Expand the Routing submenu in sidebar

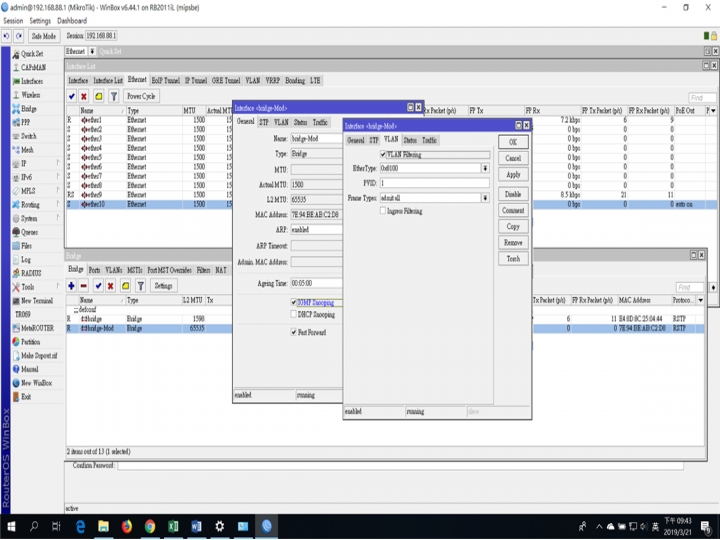click(x=30, y=204)
